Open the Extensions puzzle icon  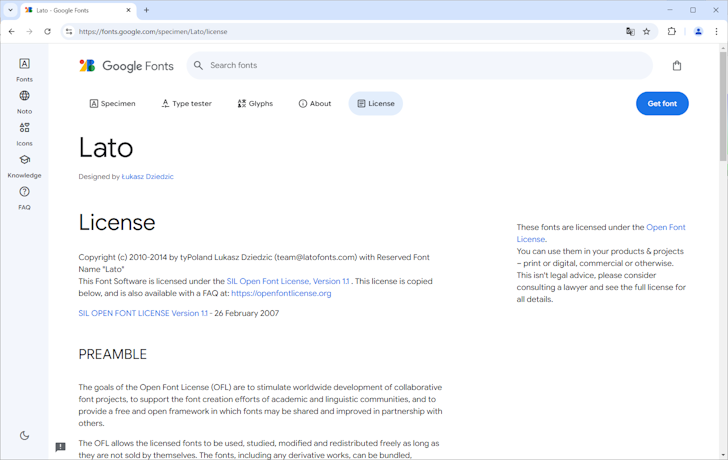[671, 32]
